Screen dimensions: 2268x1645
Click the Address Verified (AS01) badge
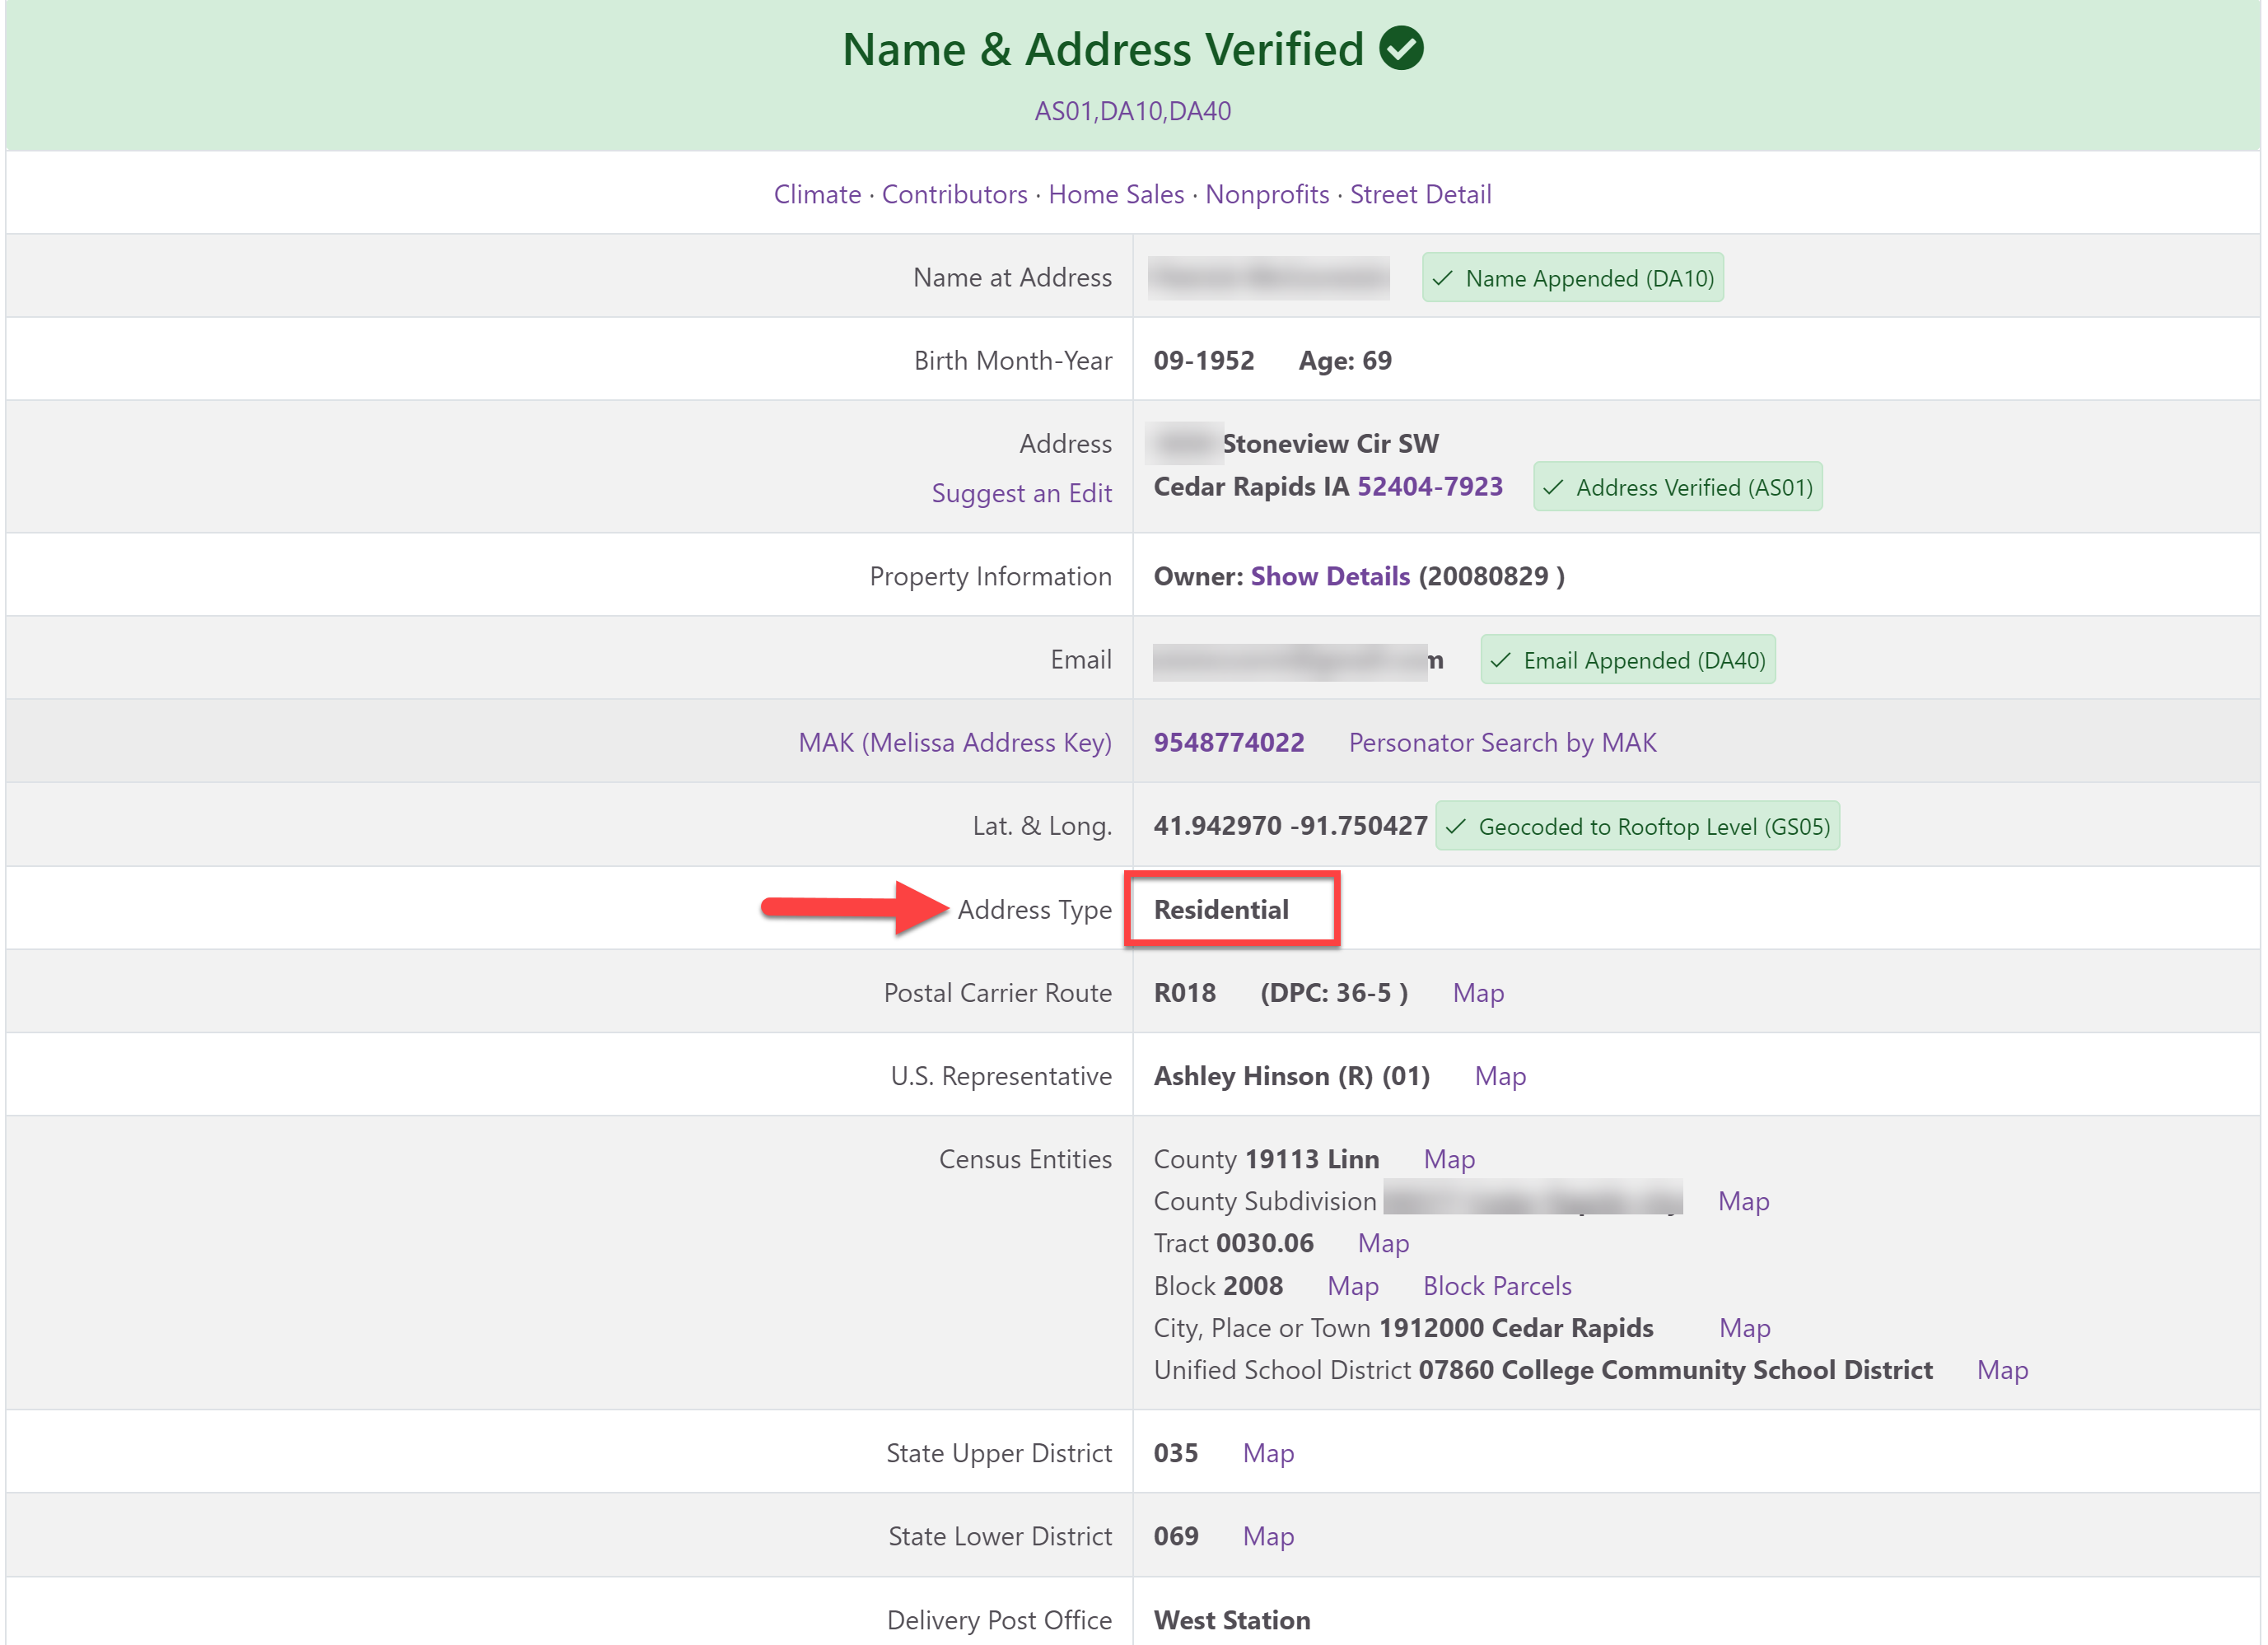click(1677, 487)
